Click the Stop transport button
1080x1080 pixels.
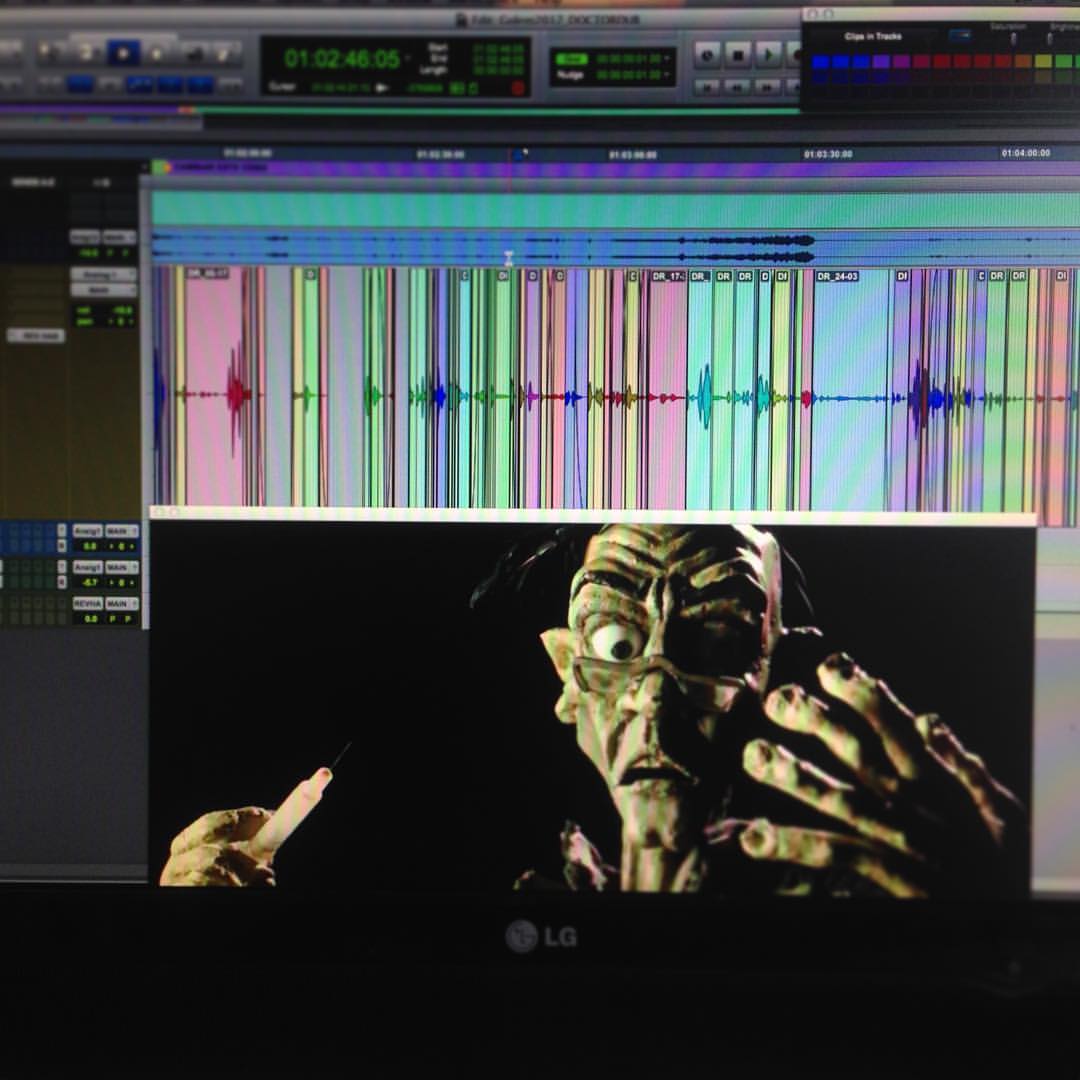(738, 54)
